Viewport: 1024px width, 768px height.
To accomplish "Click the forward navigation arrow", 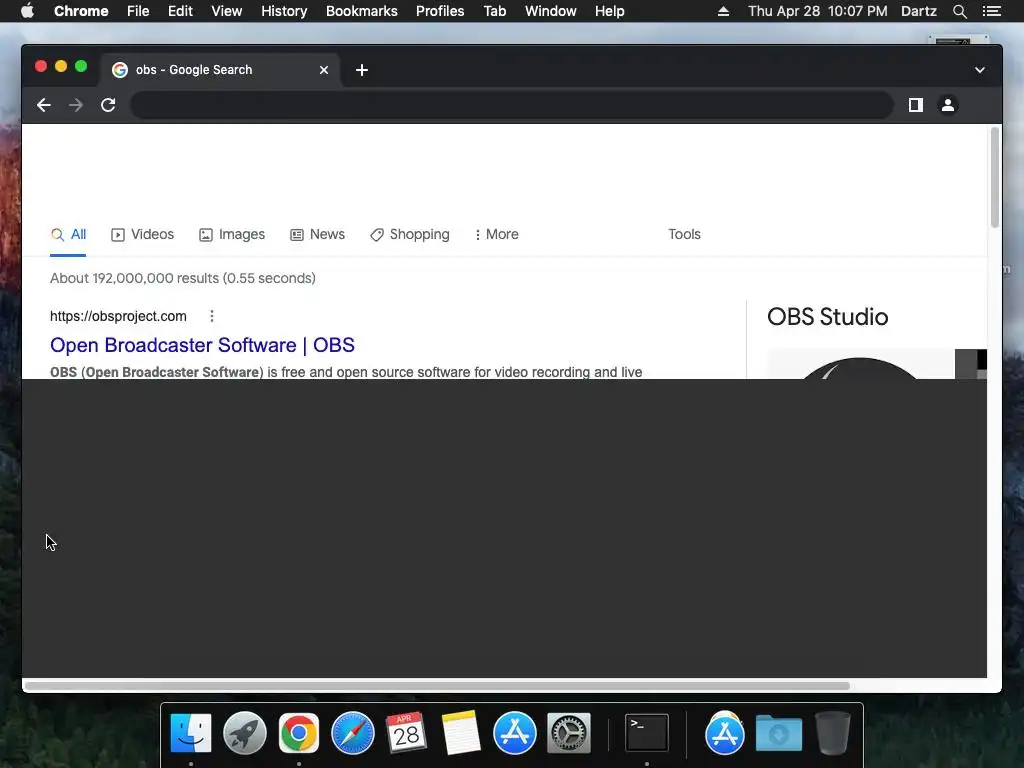I will point(76,105).
